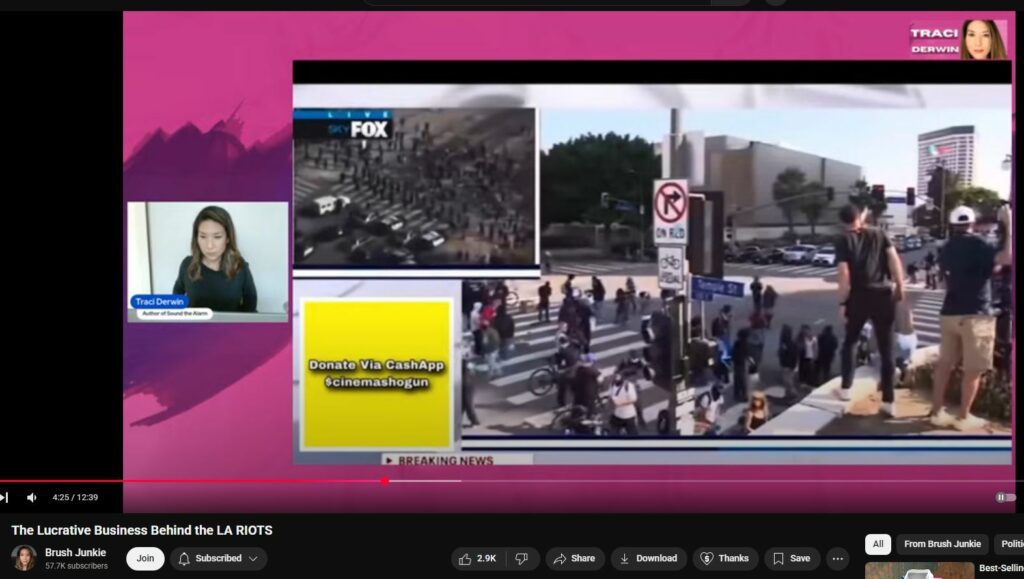Join the Brush Junkie channel membership
The image size is (1024, 579).
tap(145, 558)
